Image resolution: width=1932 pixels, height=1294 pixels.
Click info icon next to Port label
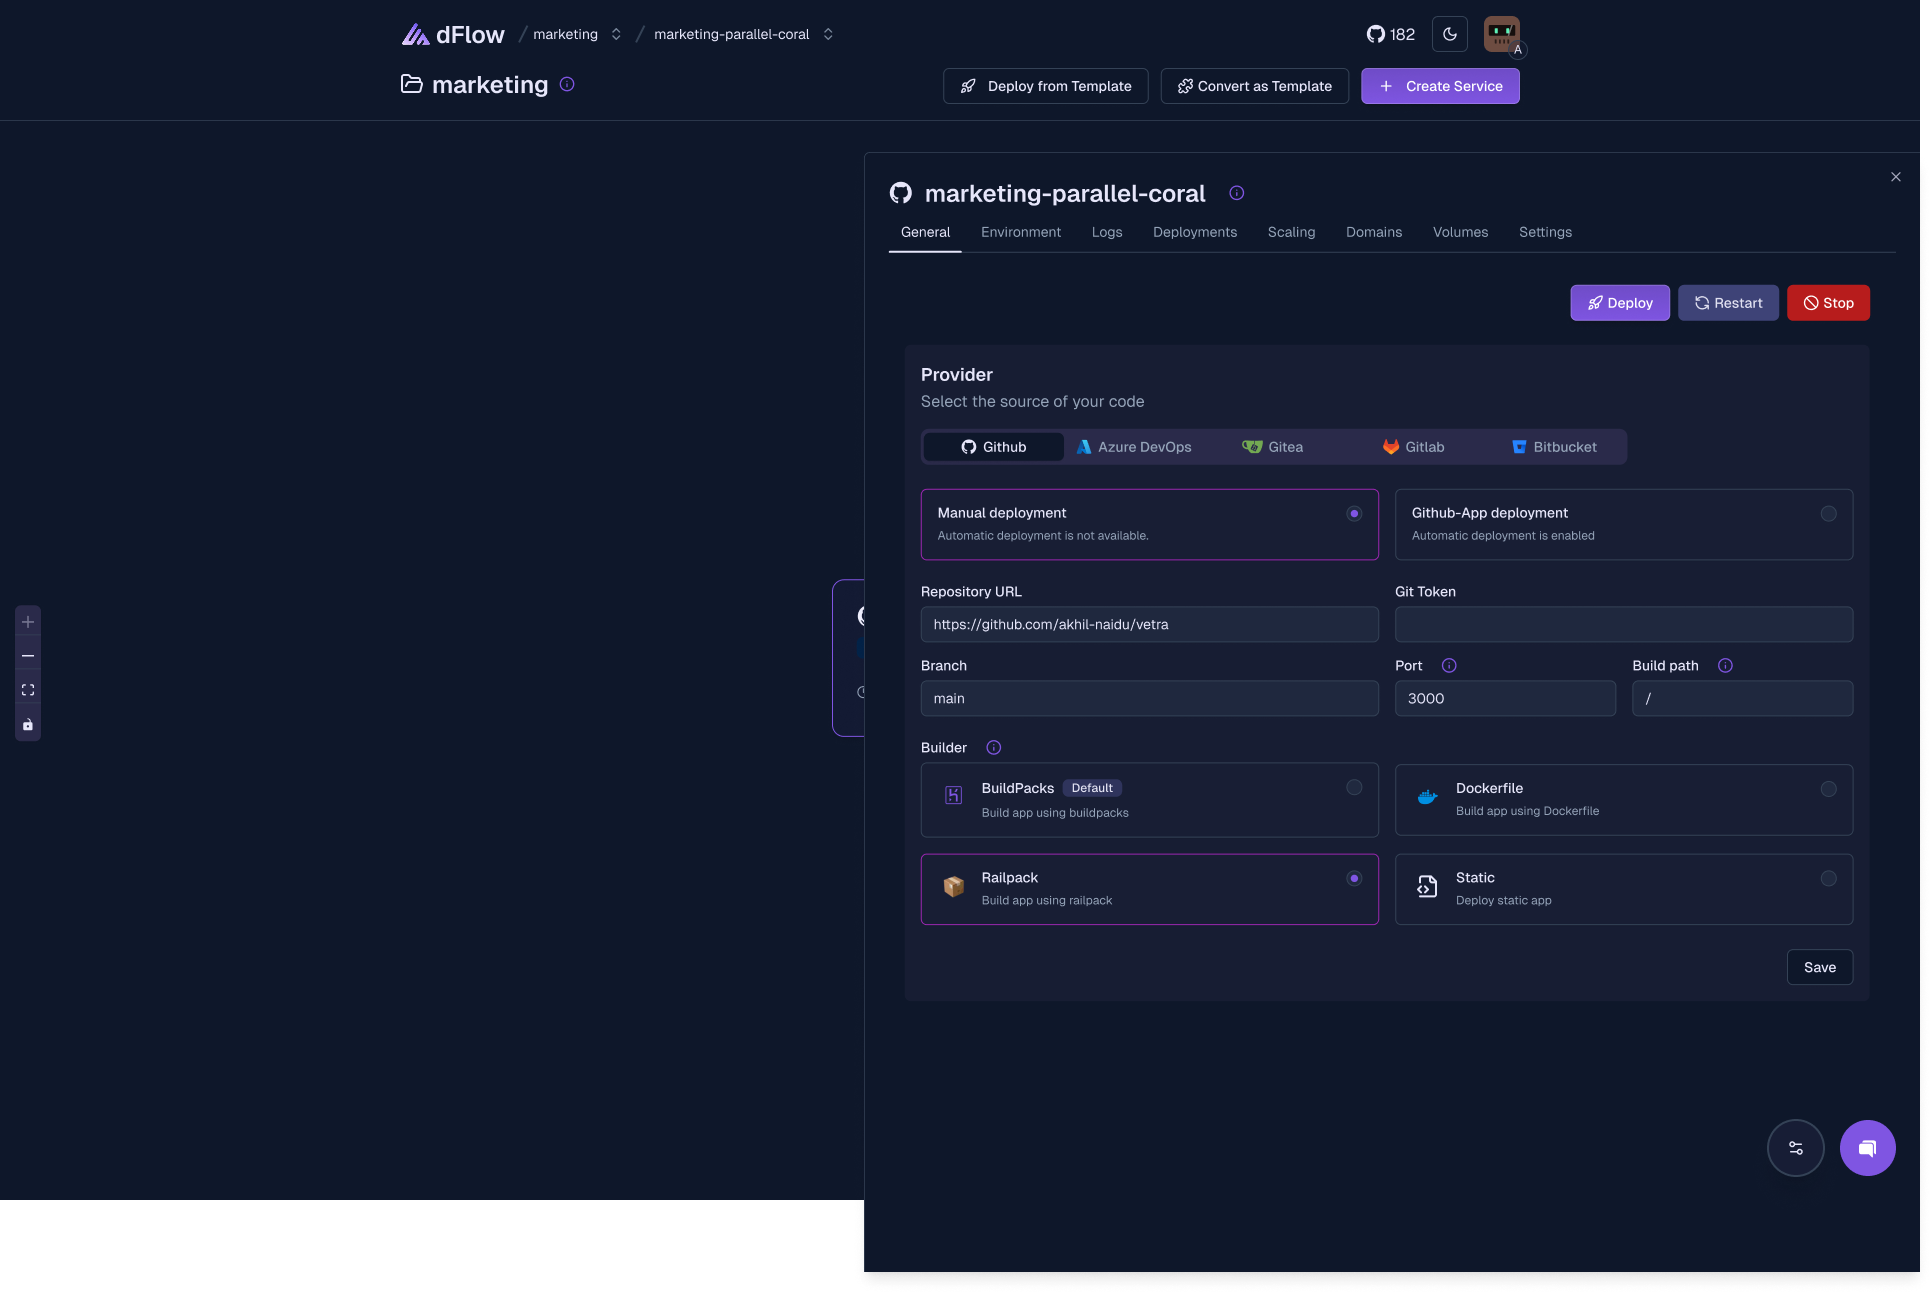1449,666
